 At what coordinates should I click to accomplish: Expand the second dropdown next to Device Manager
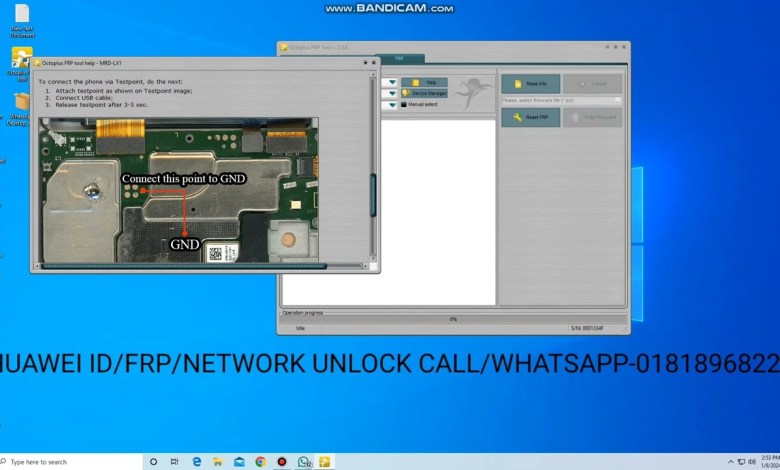391,93
